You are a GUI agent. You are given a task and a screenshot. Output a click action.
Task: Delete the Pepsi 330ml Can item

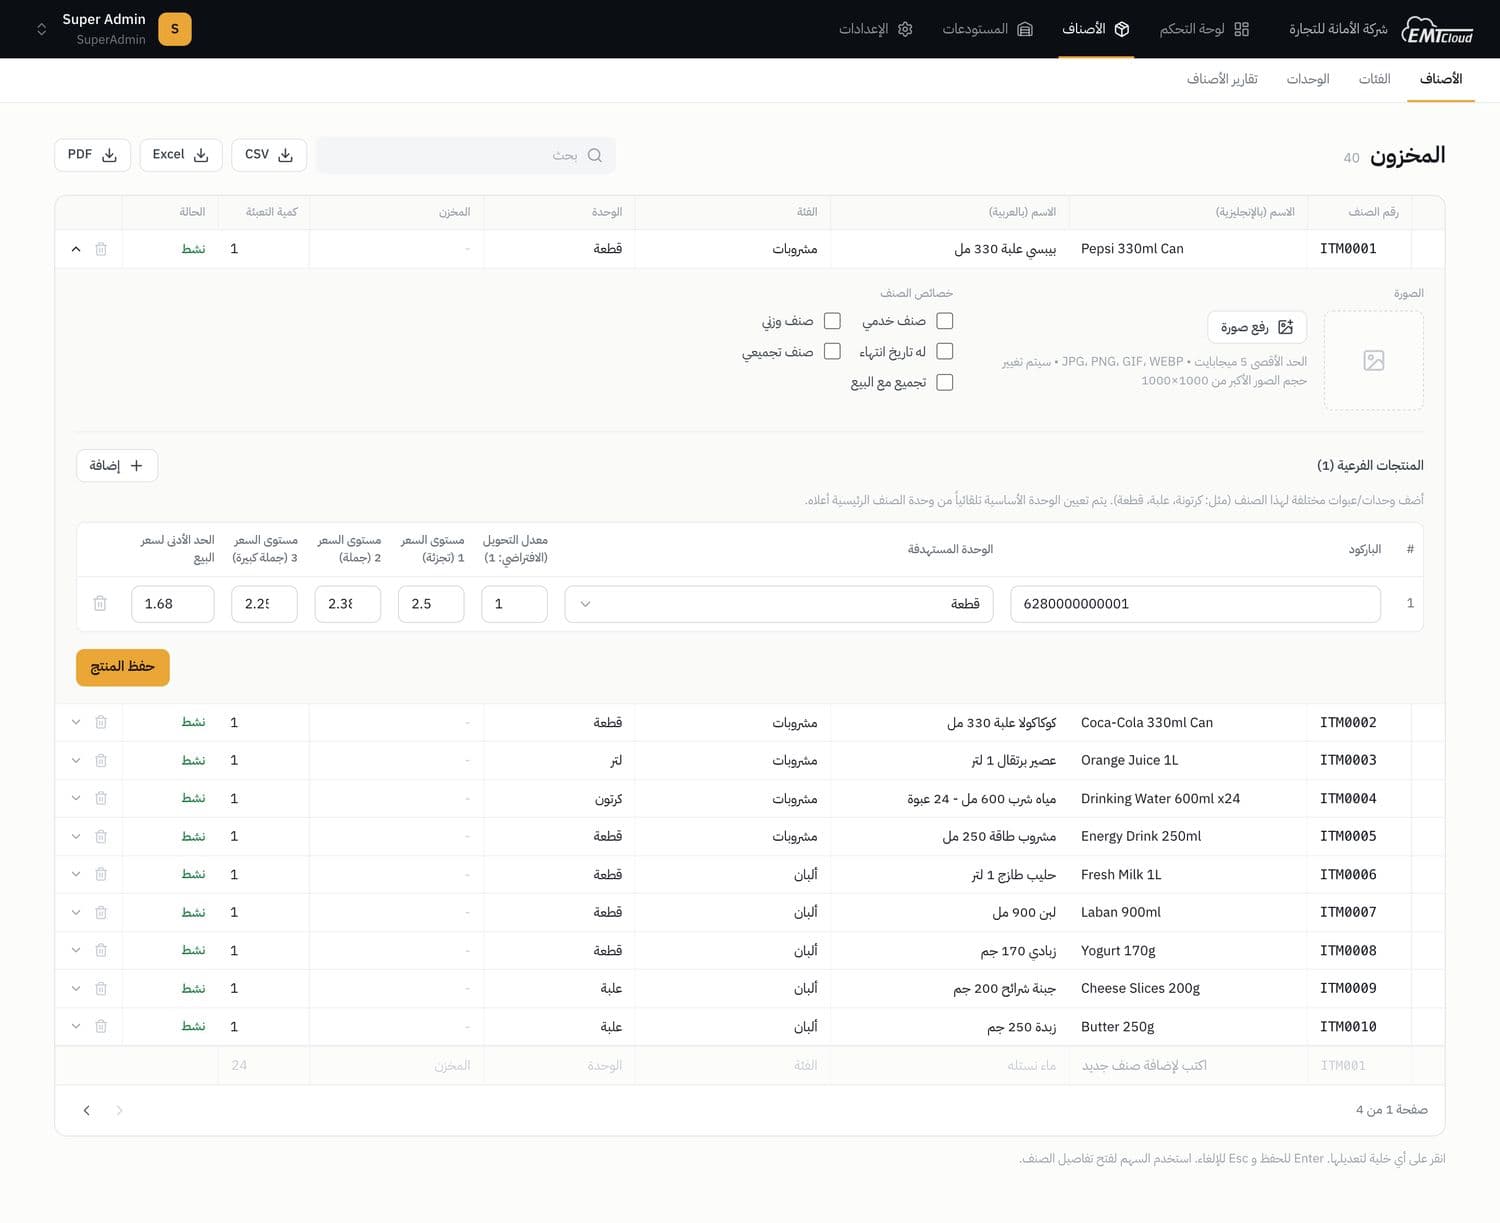point(101,249)
